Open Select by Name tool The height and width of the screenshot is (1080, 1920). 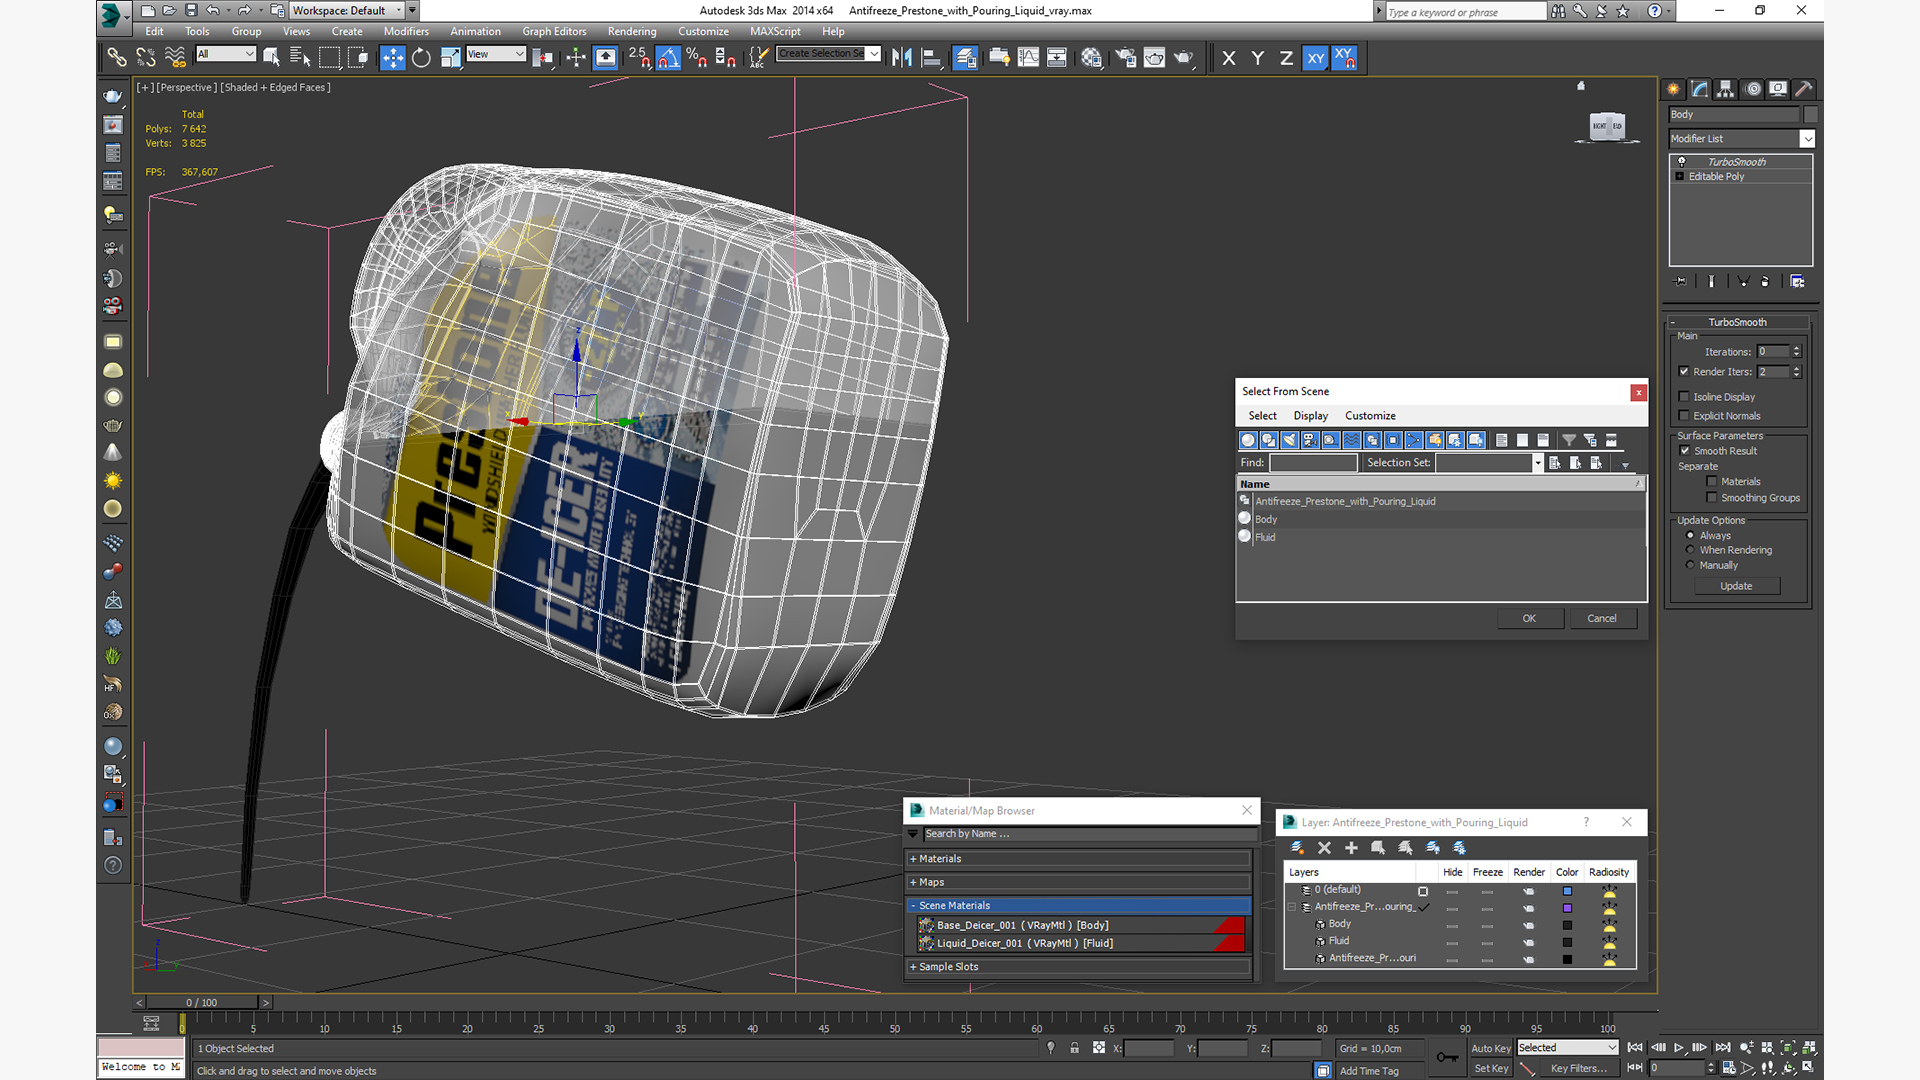coord(300,58)
